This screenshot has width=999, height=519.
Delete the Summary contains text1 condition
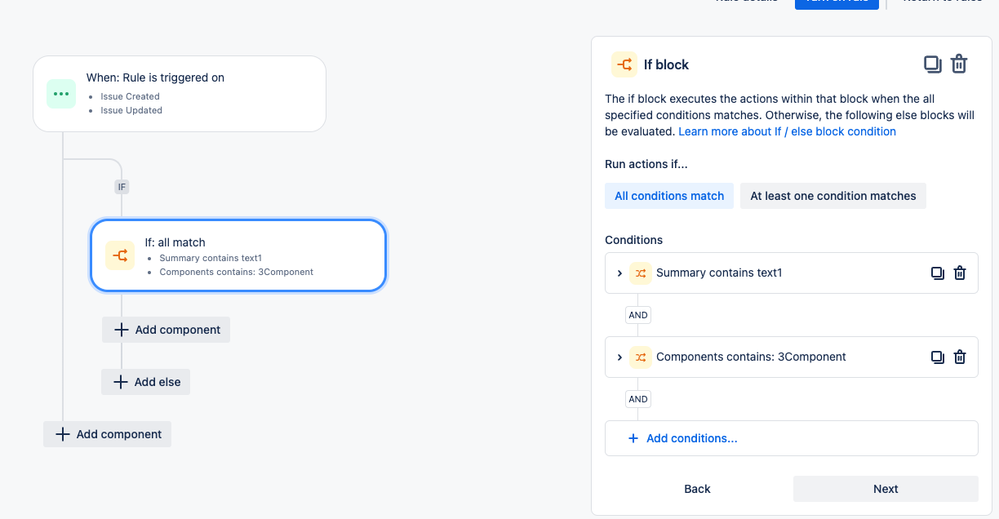(x=959, y=273)
